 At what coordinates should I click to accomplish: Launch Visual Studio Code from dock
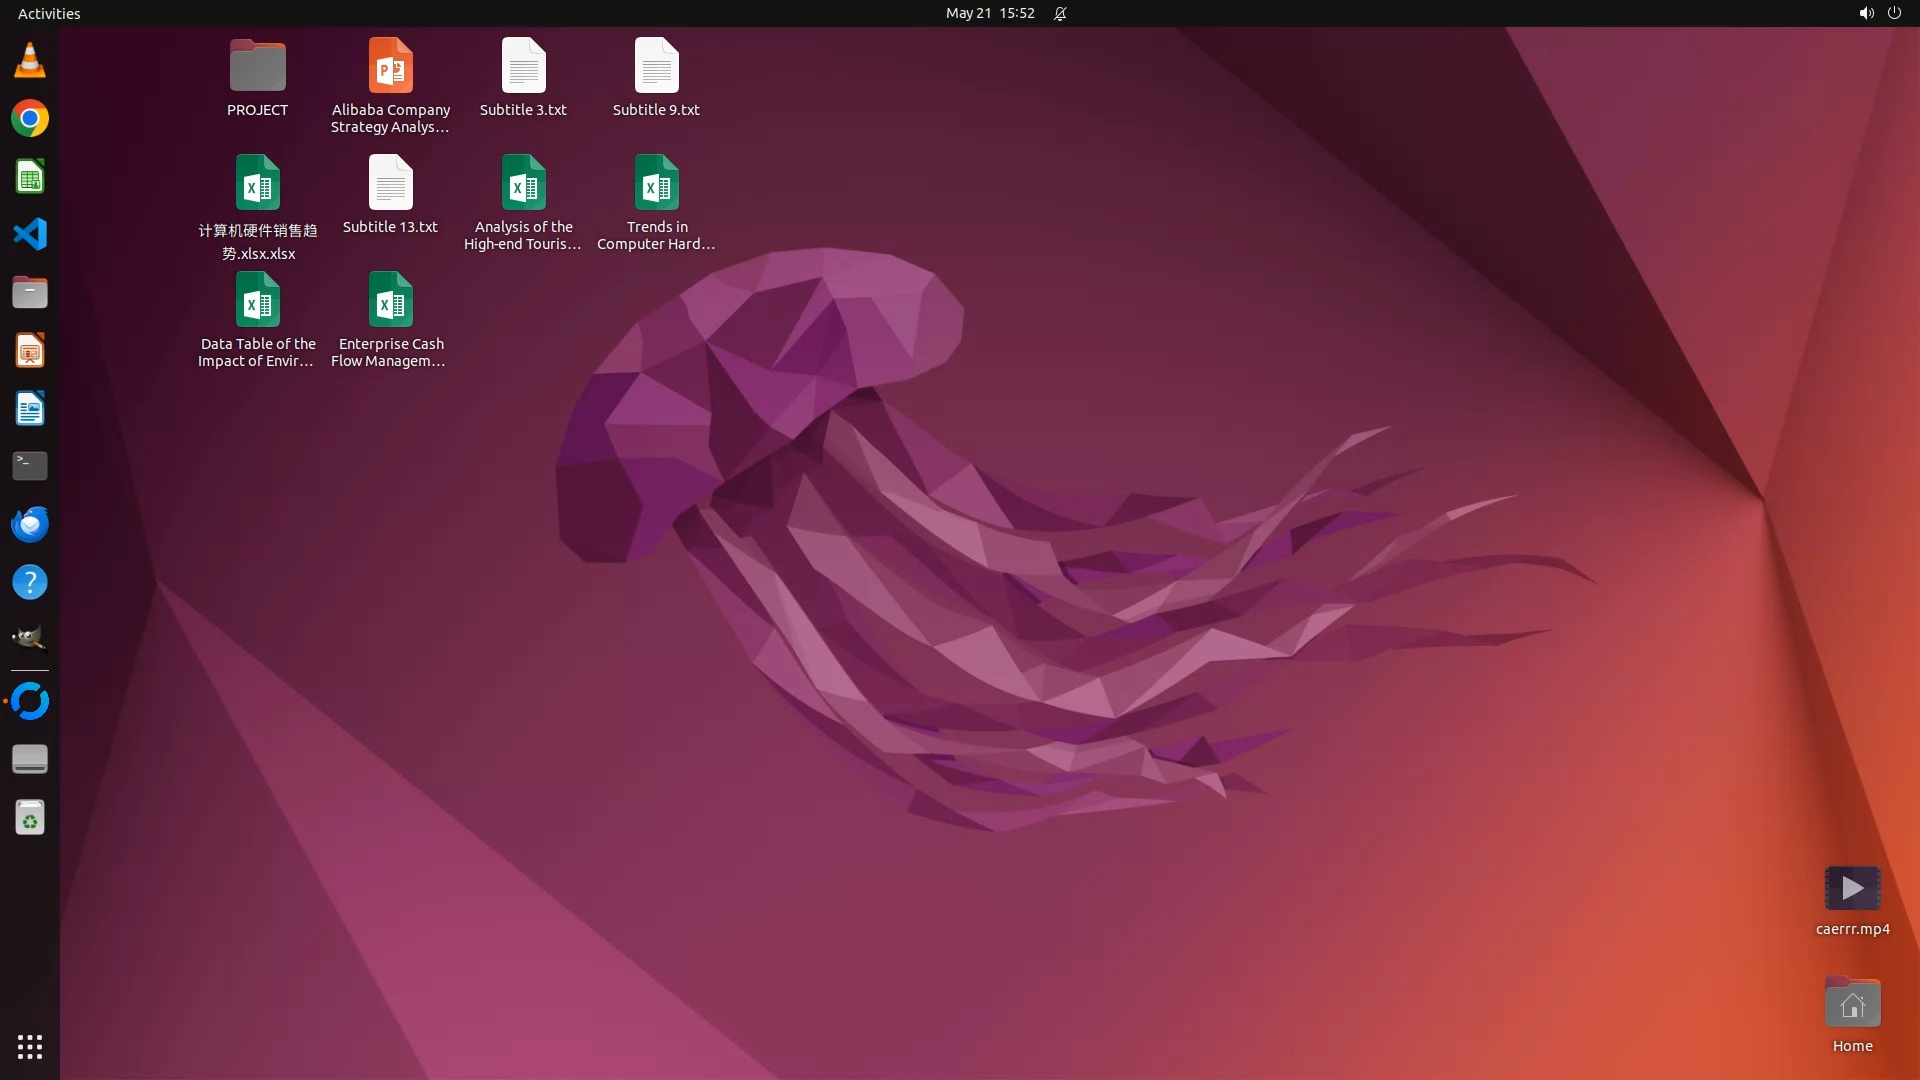[30, 235]
